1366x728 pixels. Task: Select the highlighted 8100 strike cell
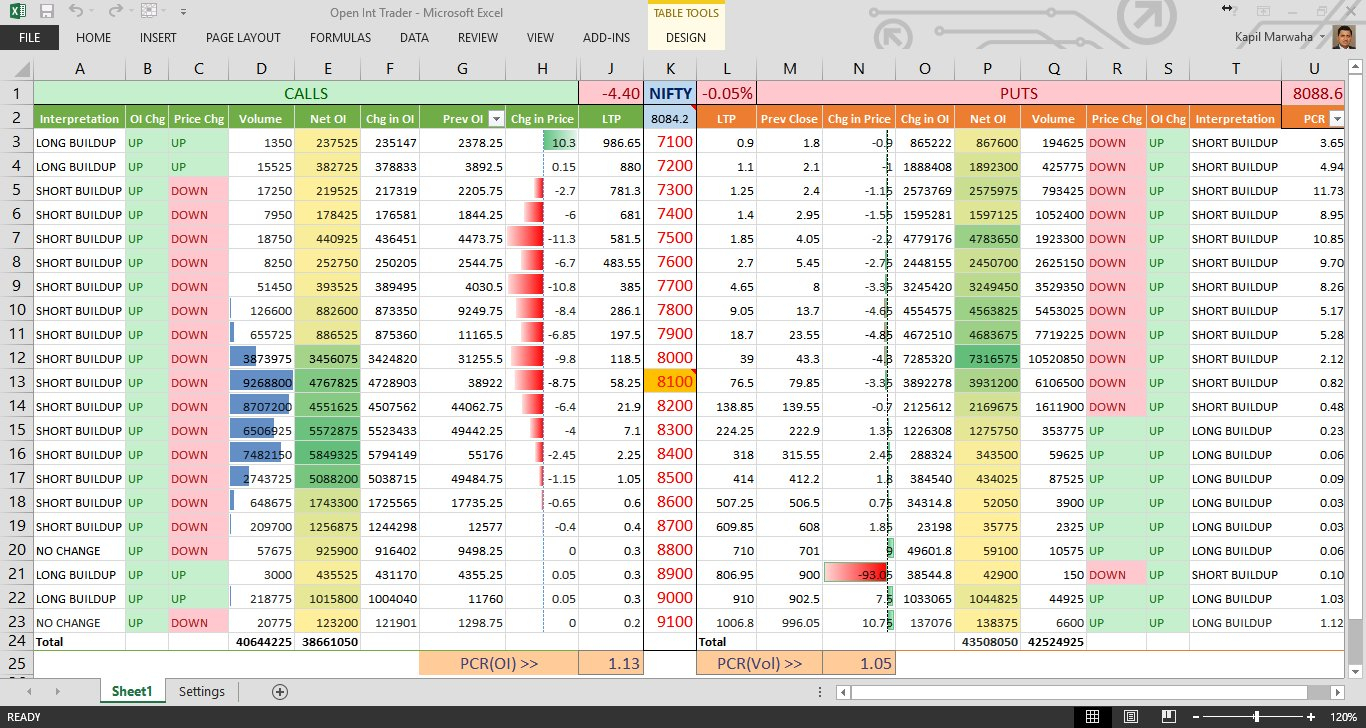coord(674,382)
